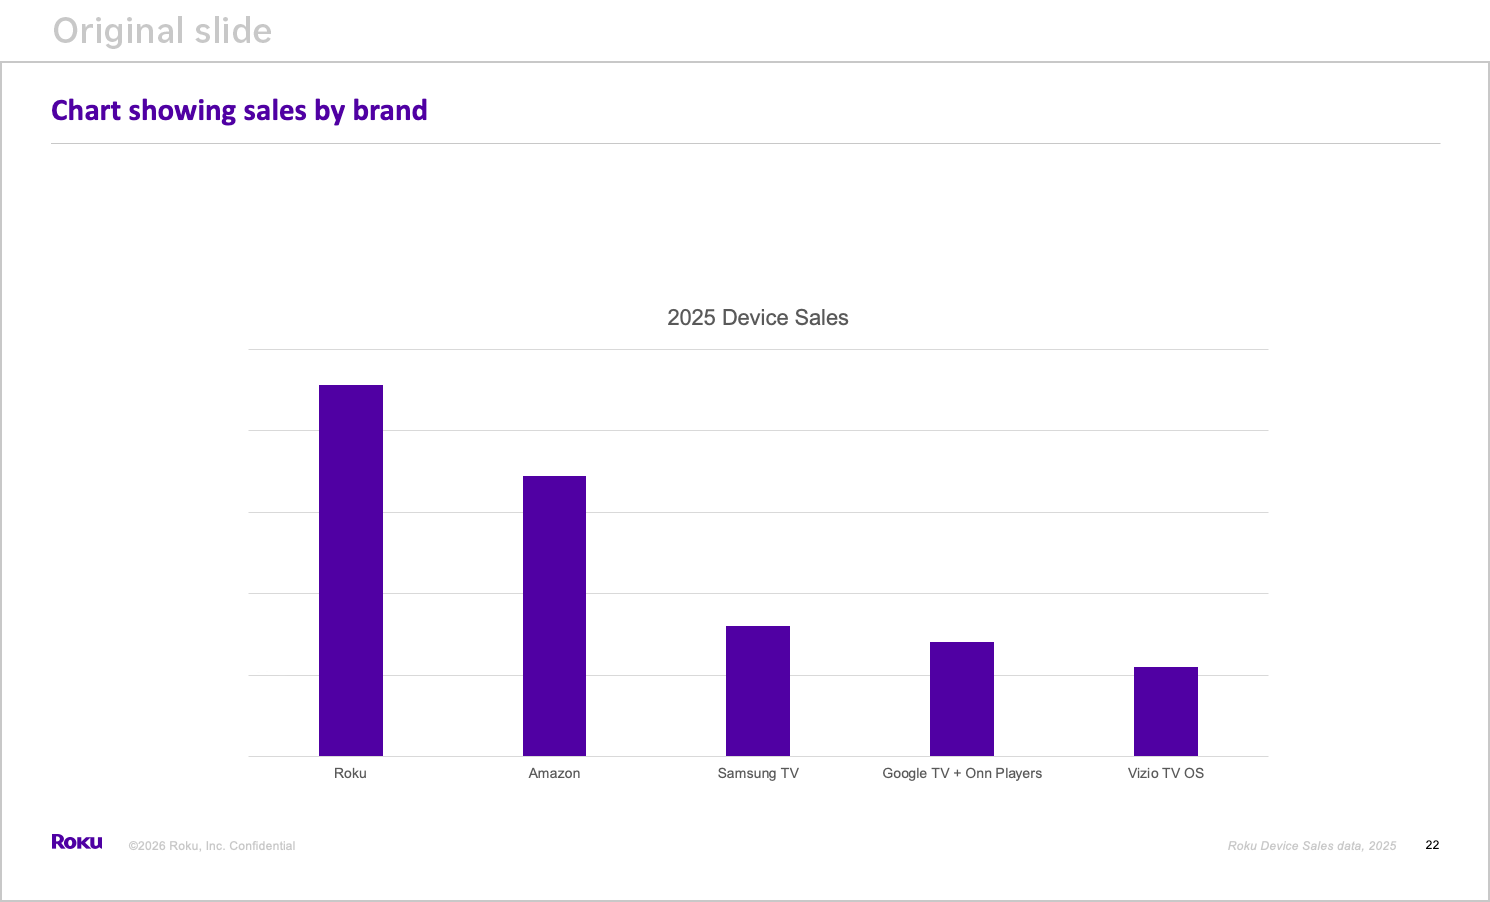Click the Vizio TV OS bar
Image resolution: width=1490 pixels, height=902 pixels.
point(1166,711)
